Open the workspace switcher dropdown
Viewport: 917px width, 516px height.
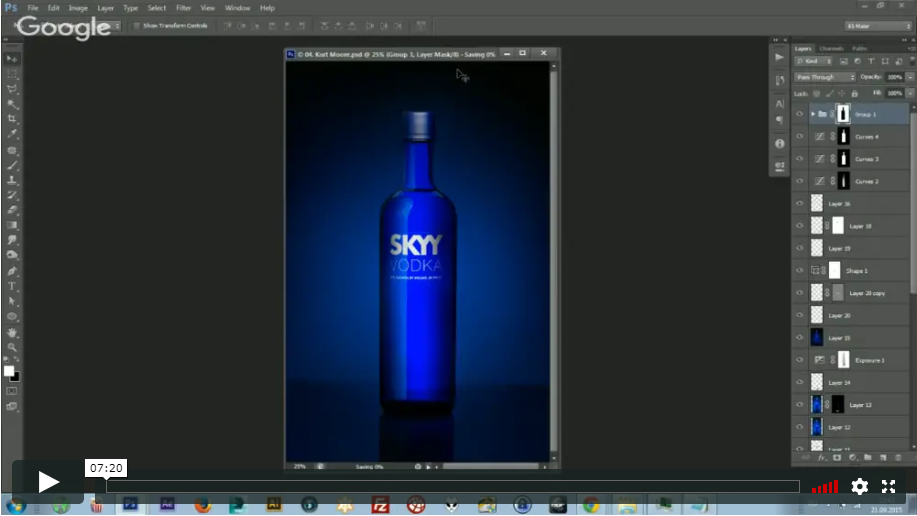click(878, 26)
